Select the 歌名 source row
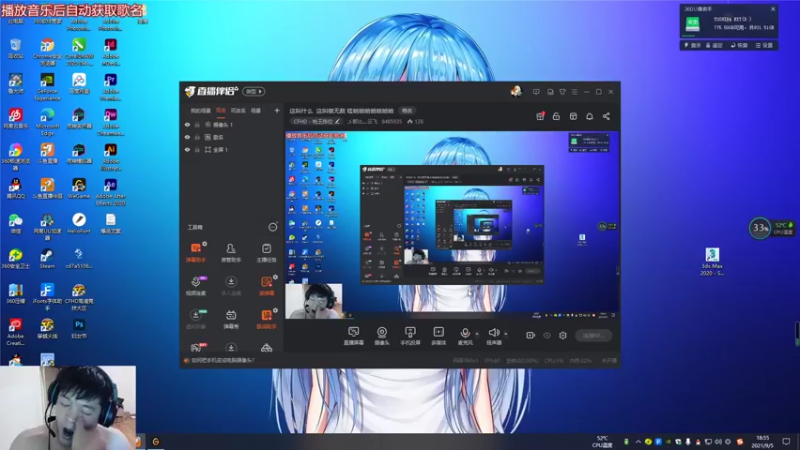Image resolution: width=800 pixels, height=450 pixels. [x=232, y=137]
